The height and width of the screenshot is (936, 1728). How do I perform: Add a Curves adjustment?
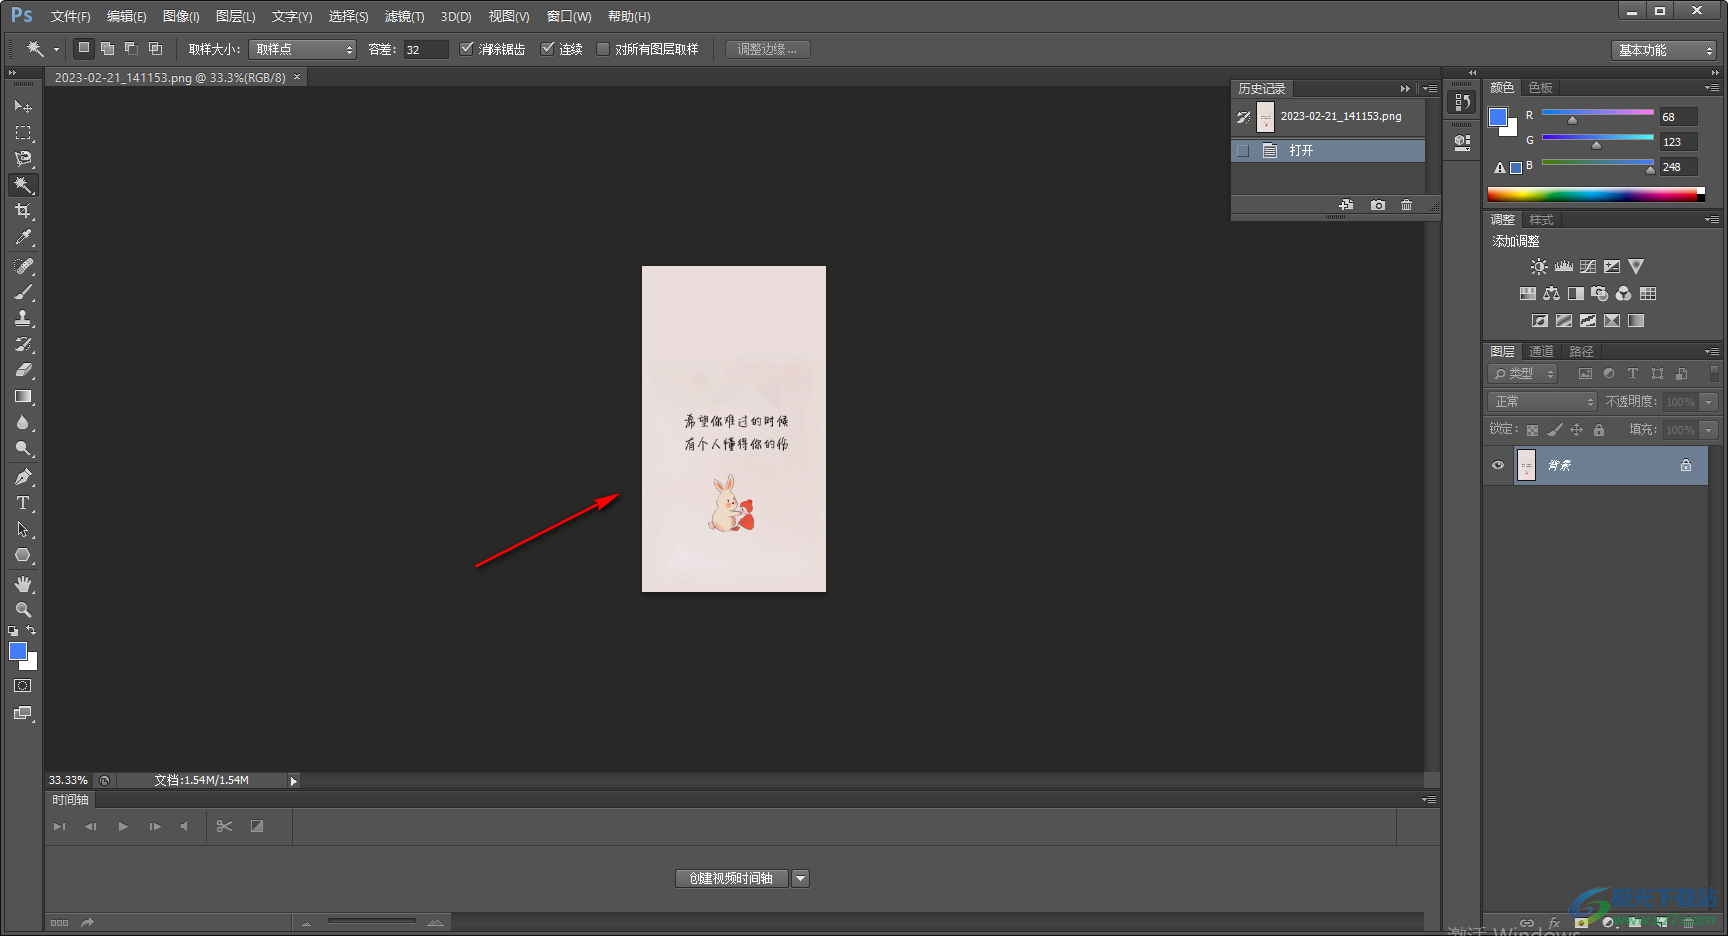pos(1588,267)
